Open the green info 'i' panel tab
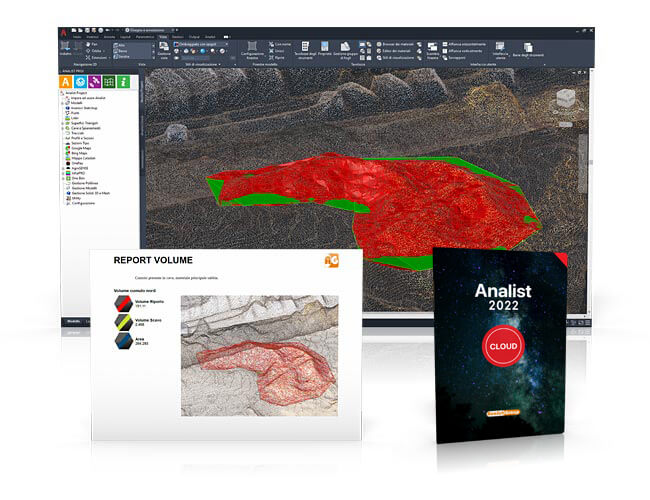The width and height of the screenshot is (650, 500). [124, 81]
